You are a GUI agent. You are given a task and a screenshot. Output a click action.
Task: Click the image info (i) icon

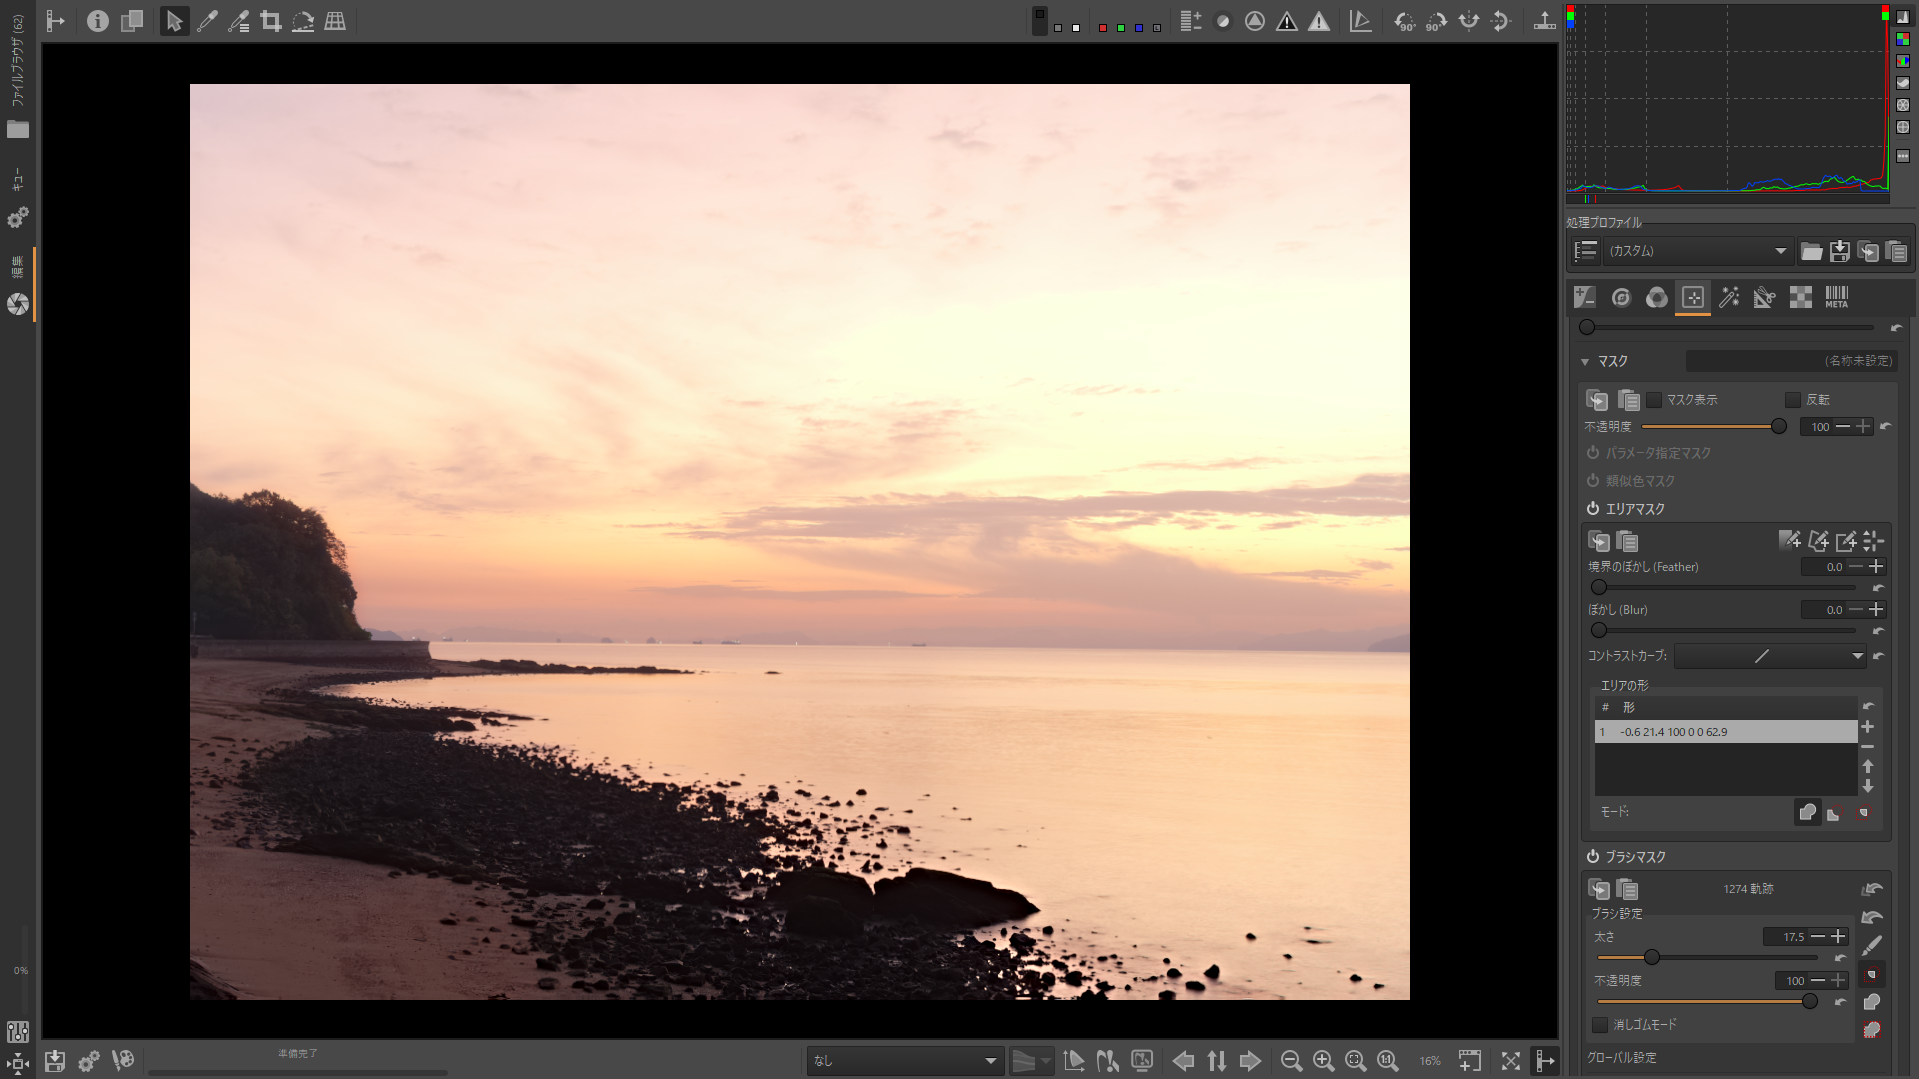(x=97, y=21)
